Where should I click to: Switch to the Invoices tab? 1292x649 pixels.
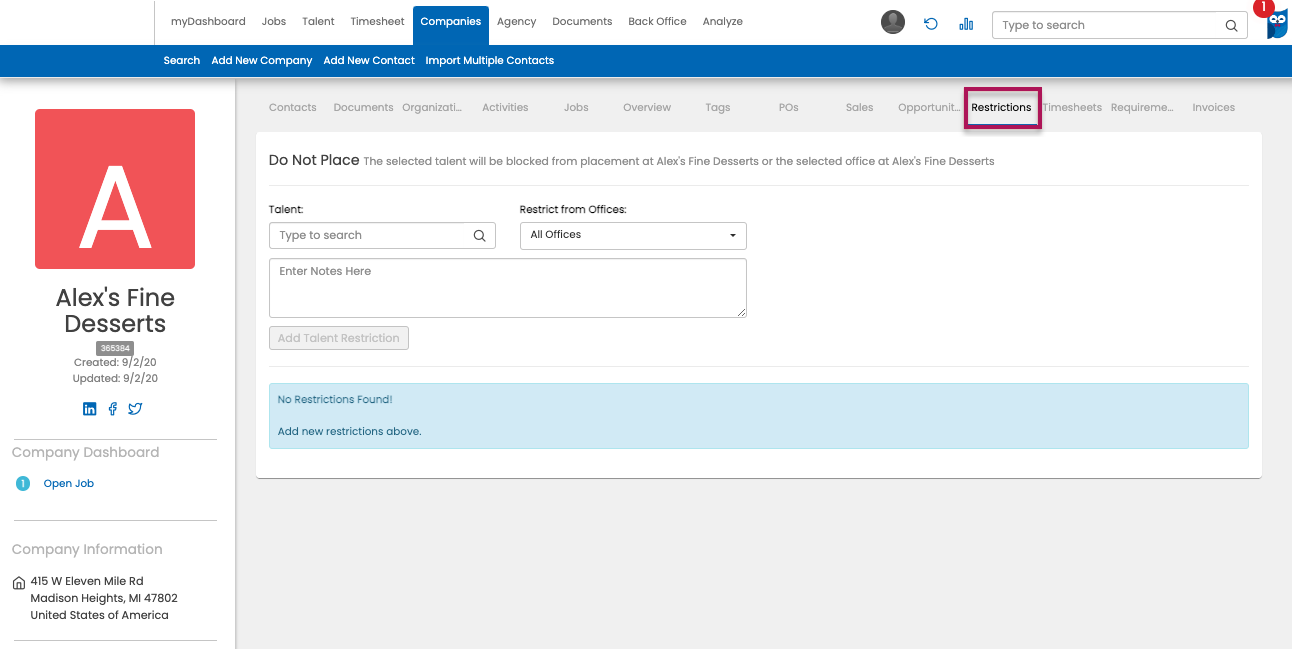[1214, 108]
